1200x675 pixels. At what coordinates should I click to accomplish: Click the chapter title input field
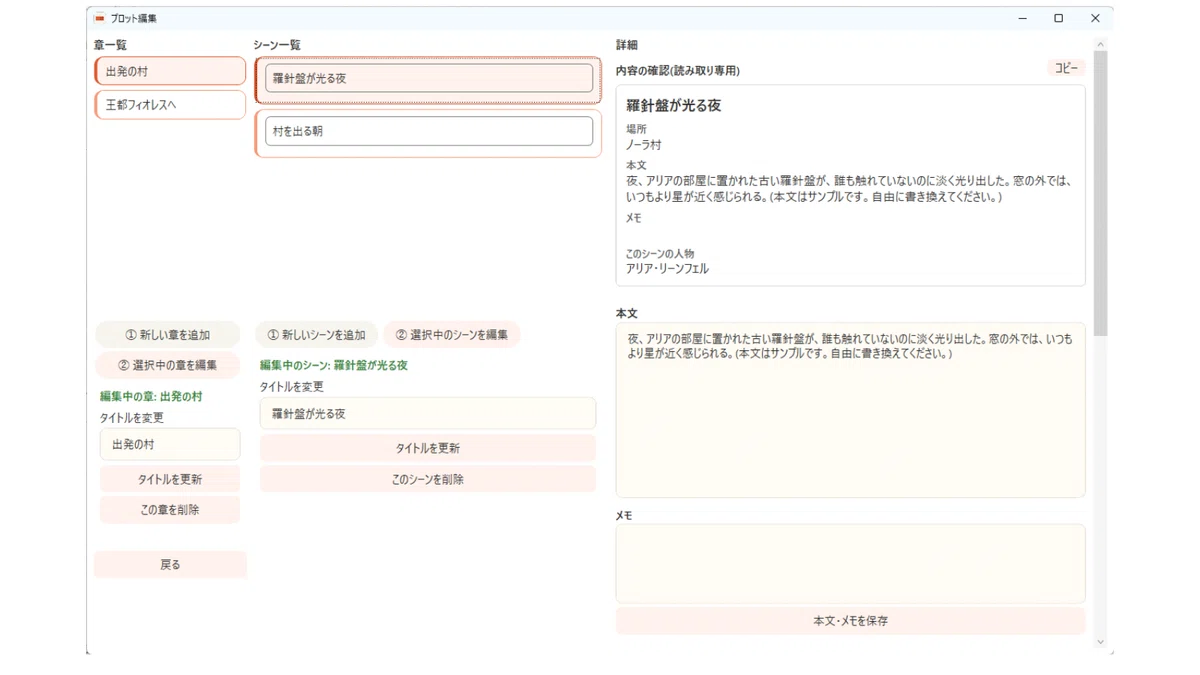[170, 444]
